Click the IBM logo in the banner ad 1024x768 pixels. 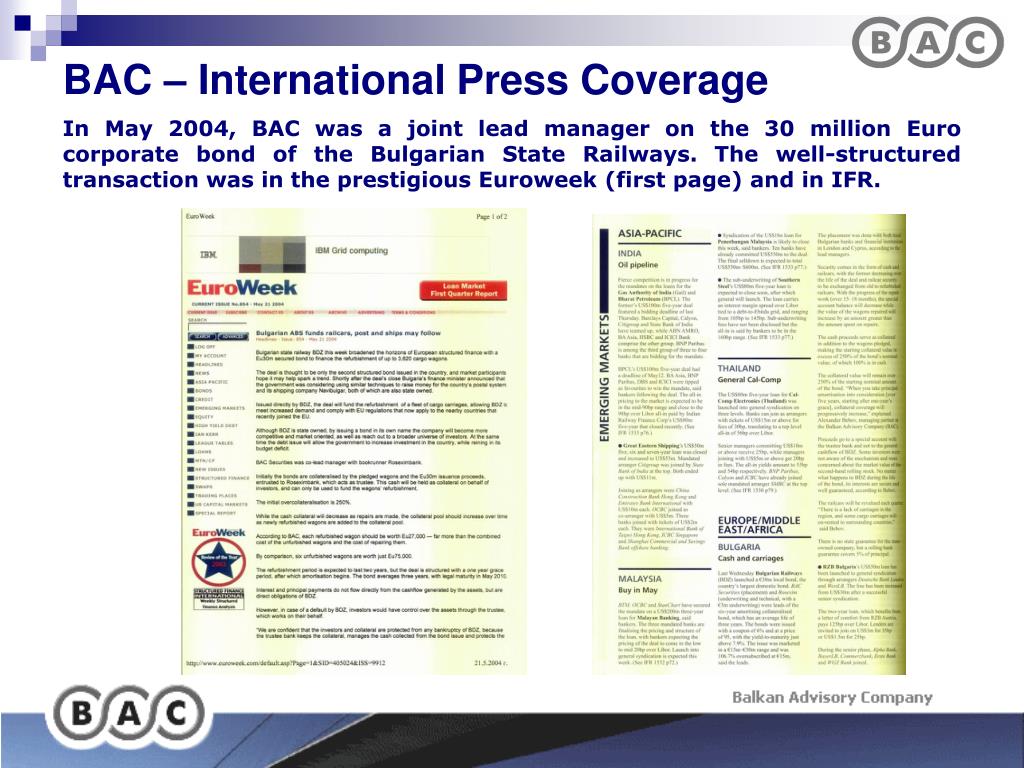coord(208,255)
